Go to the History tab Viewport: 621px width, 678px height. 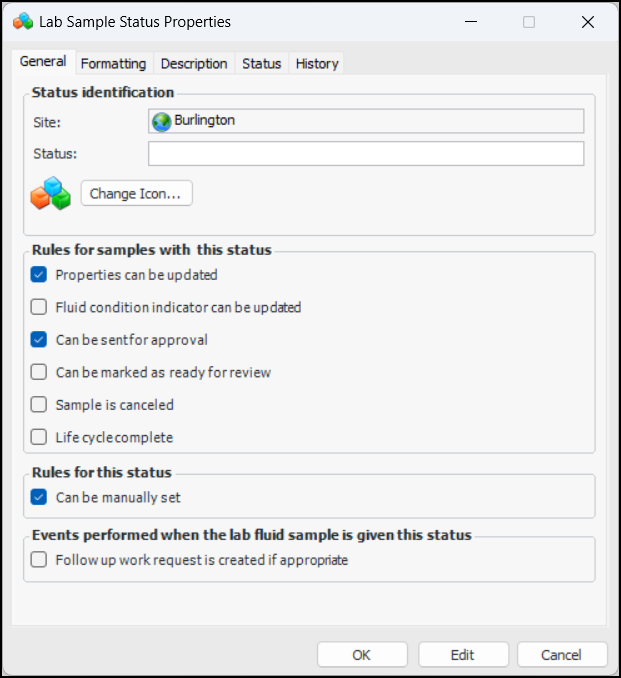(x=317, y=63)
